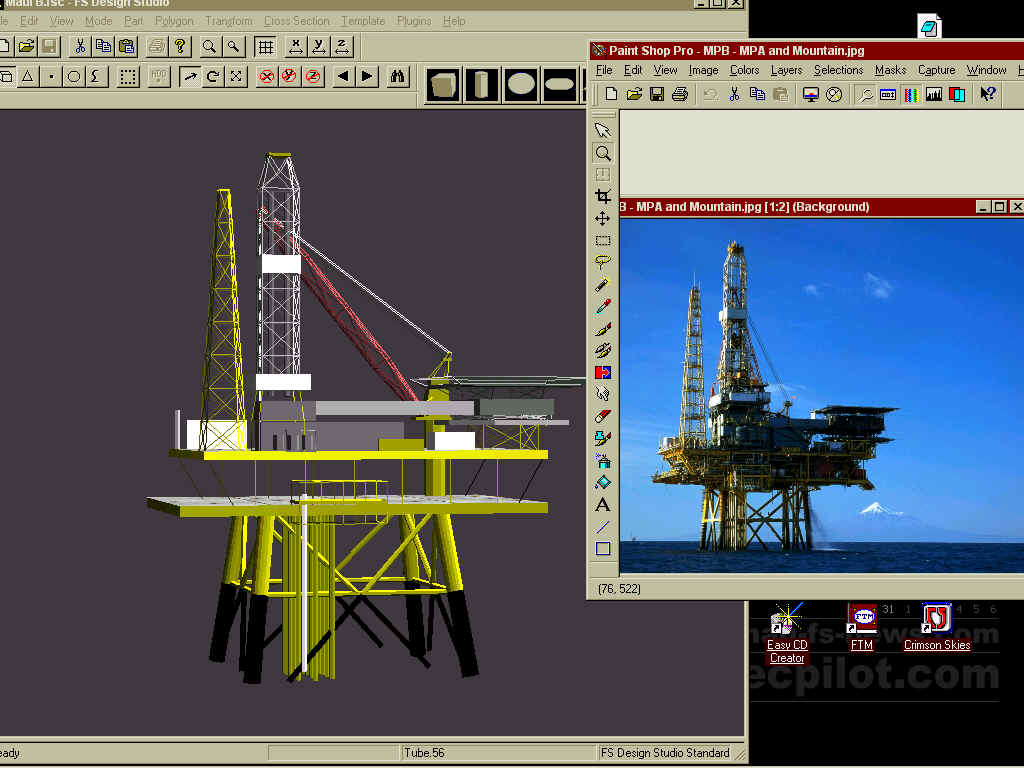
Task: Open the Window menu in Paint Shop Pro
Action: tap(986, 70)
